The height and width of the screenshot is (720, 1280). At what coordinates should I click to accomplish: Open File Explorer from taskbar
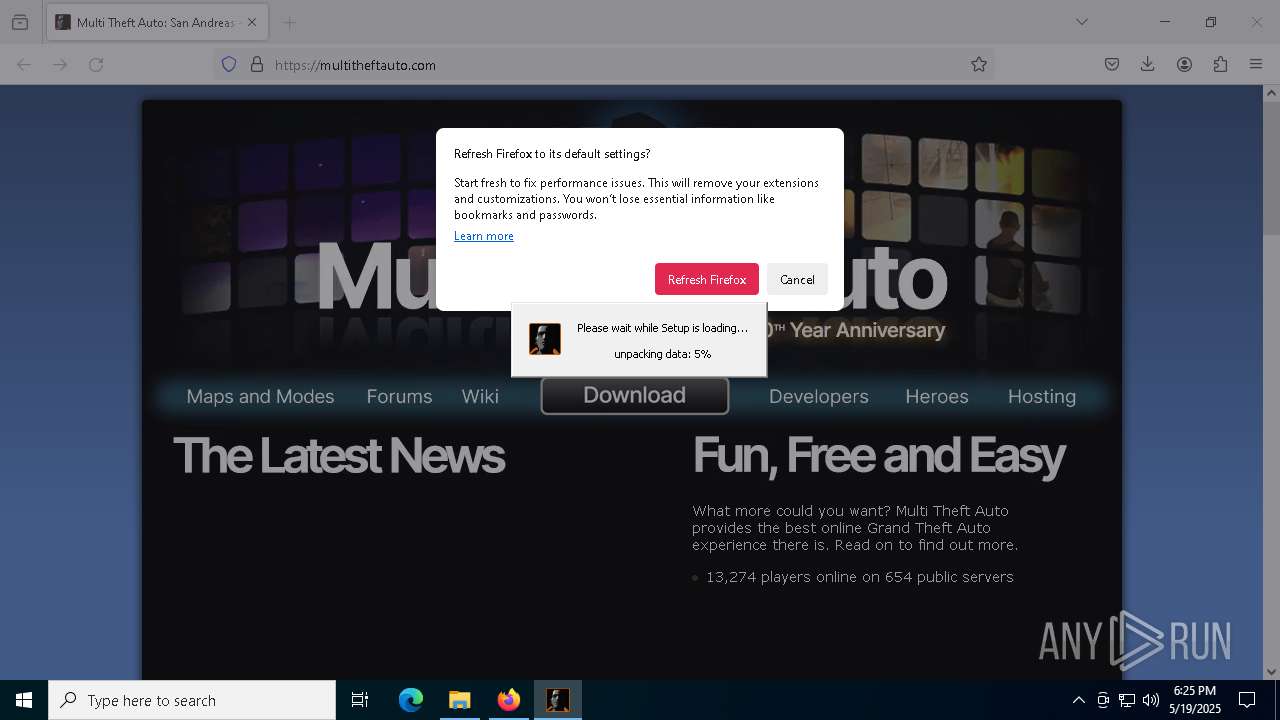click(459, 700)
